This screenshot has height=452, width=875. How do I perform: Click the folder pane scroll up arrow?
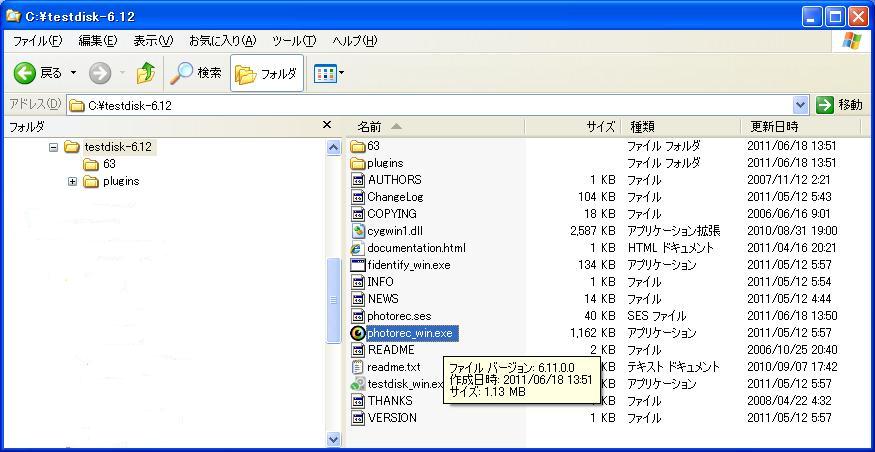click(333, 148)
